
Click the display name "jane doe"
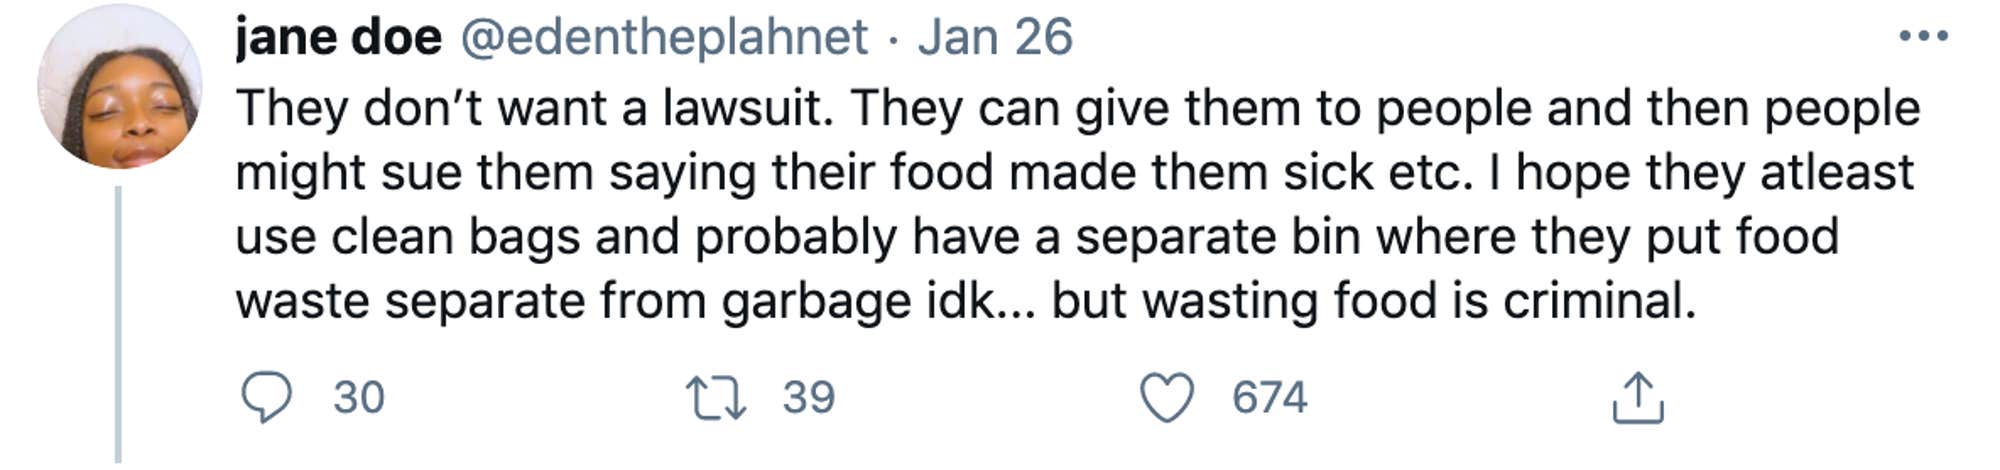[338, 38]
